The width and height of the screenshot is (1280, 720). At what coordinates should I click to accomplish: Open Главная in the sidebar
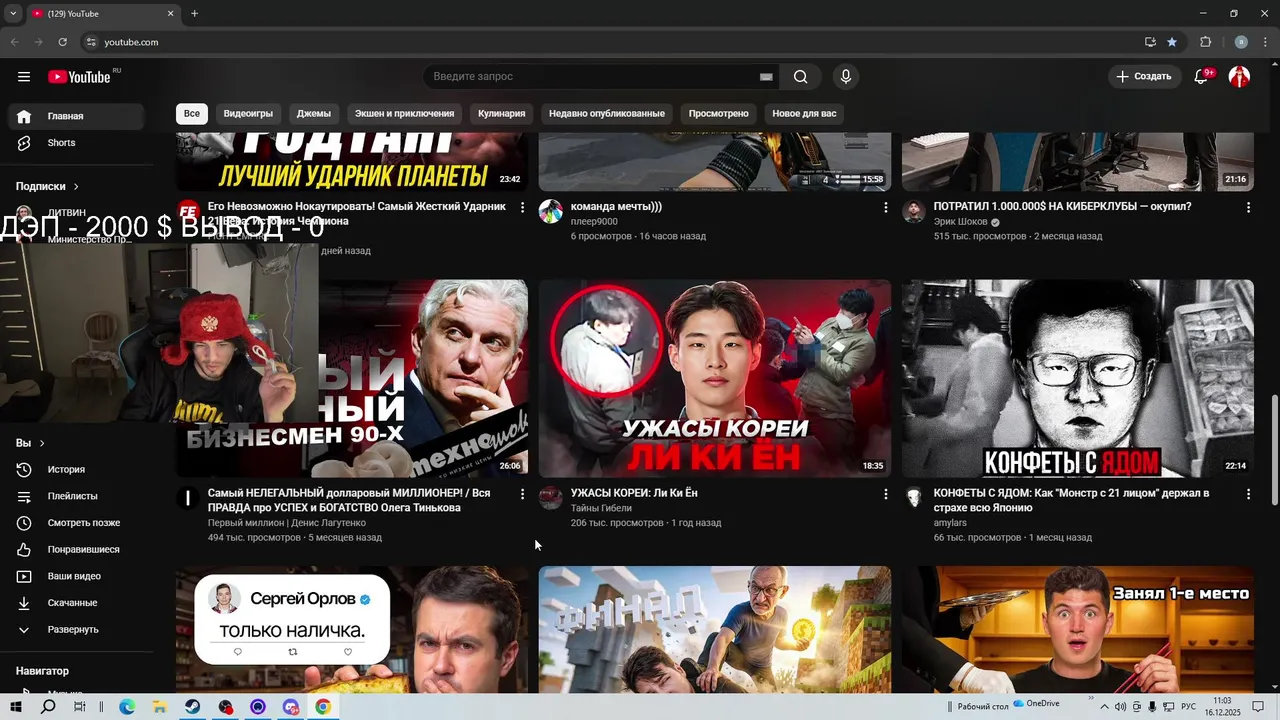(x=76, y=116)
